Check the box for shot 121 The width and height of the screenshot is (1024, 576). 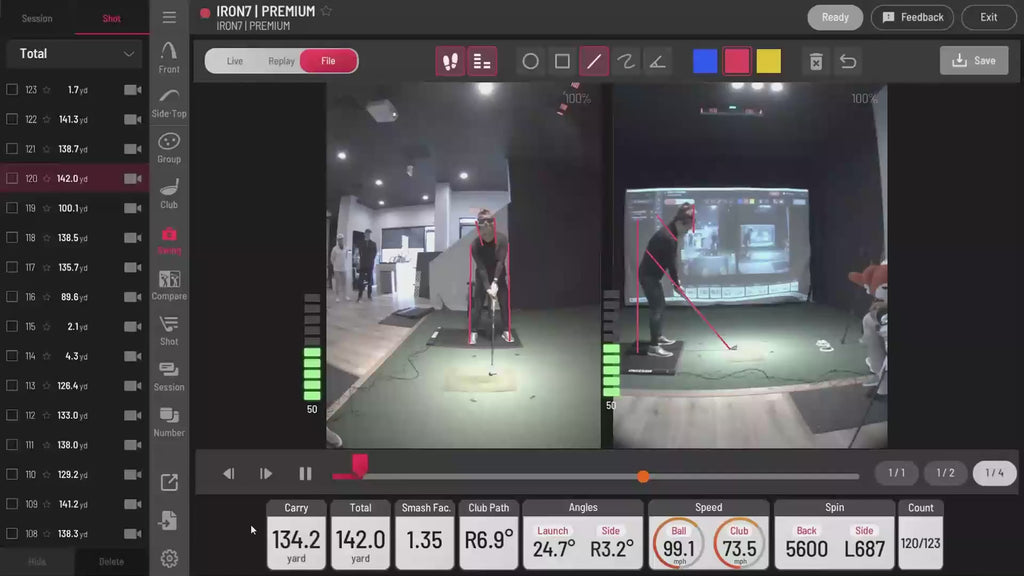[x=12, y=149]
